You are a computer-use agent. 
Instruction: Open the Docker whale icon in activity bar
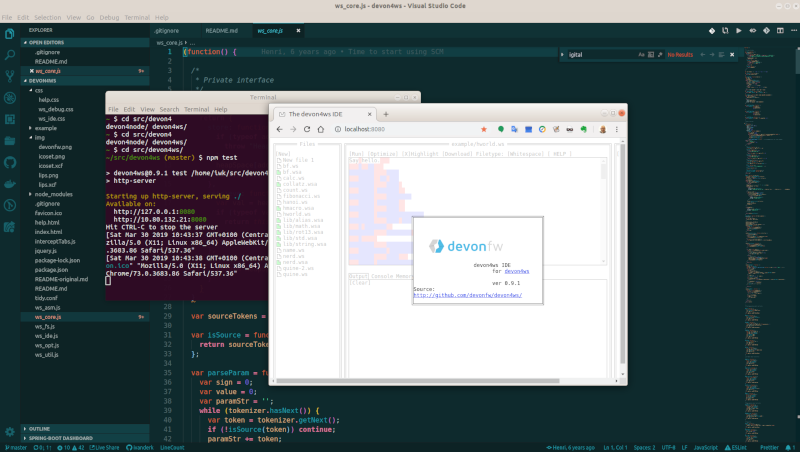(x=10, y=184)
